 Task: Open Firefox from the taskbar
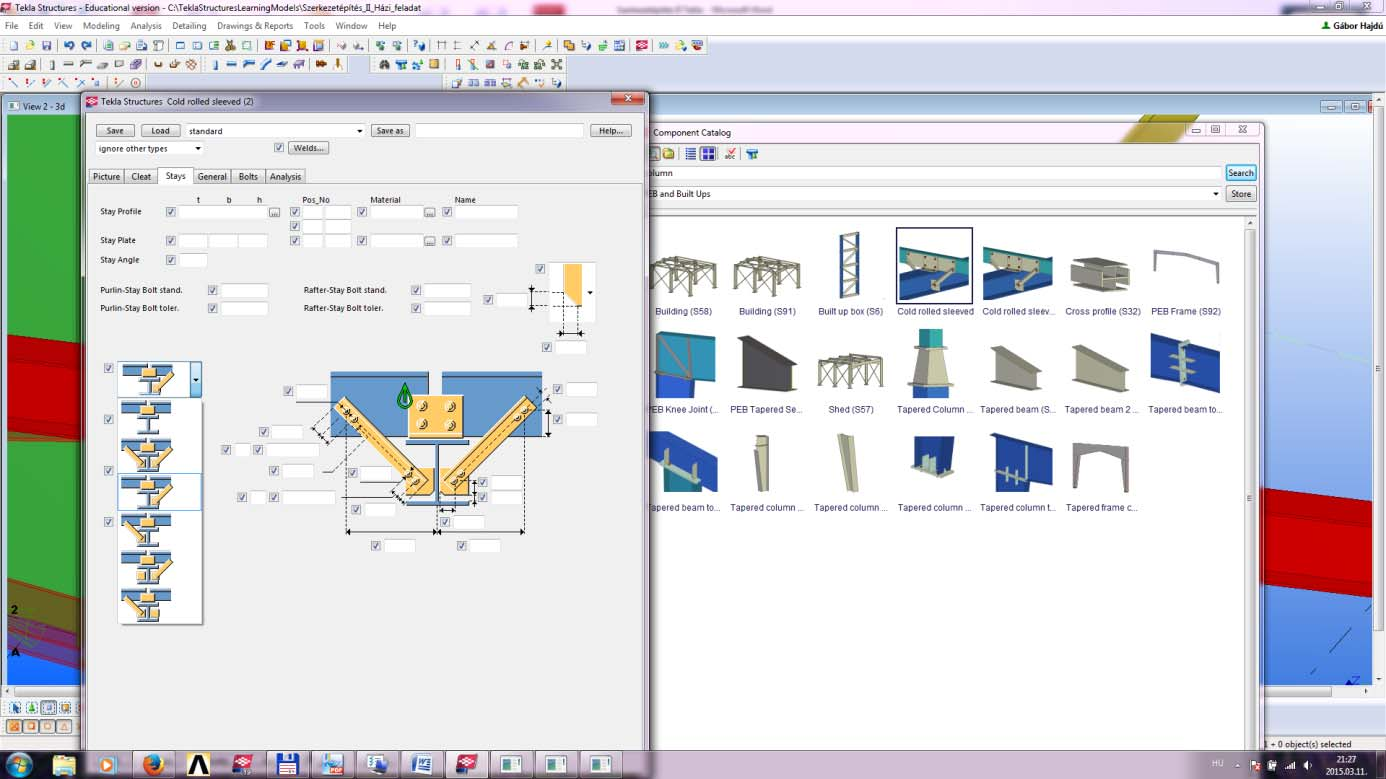click(x=153, y=765)
